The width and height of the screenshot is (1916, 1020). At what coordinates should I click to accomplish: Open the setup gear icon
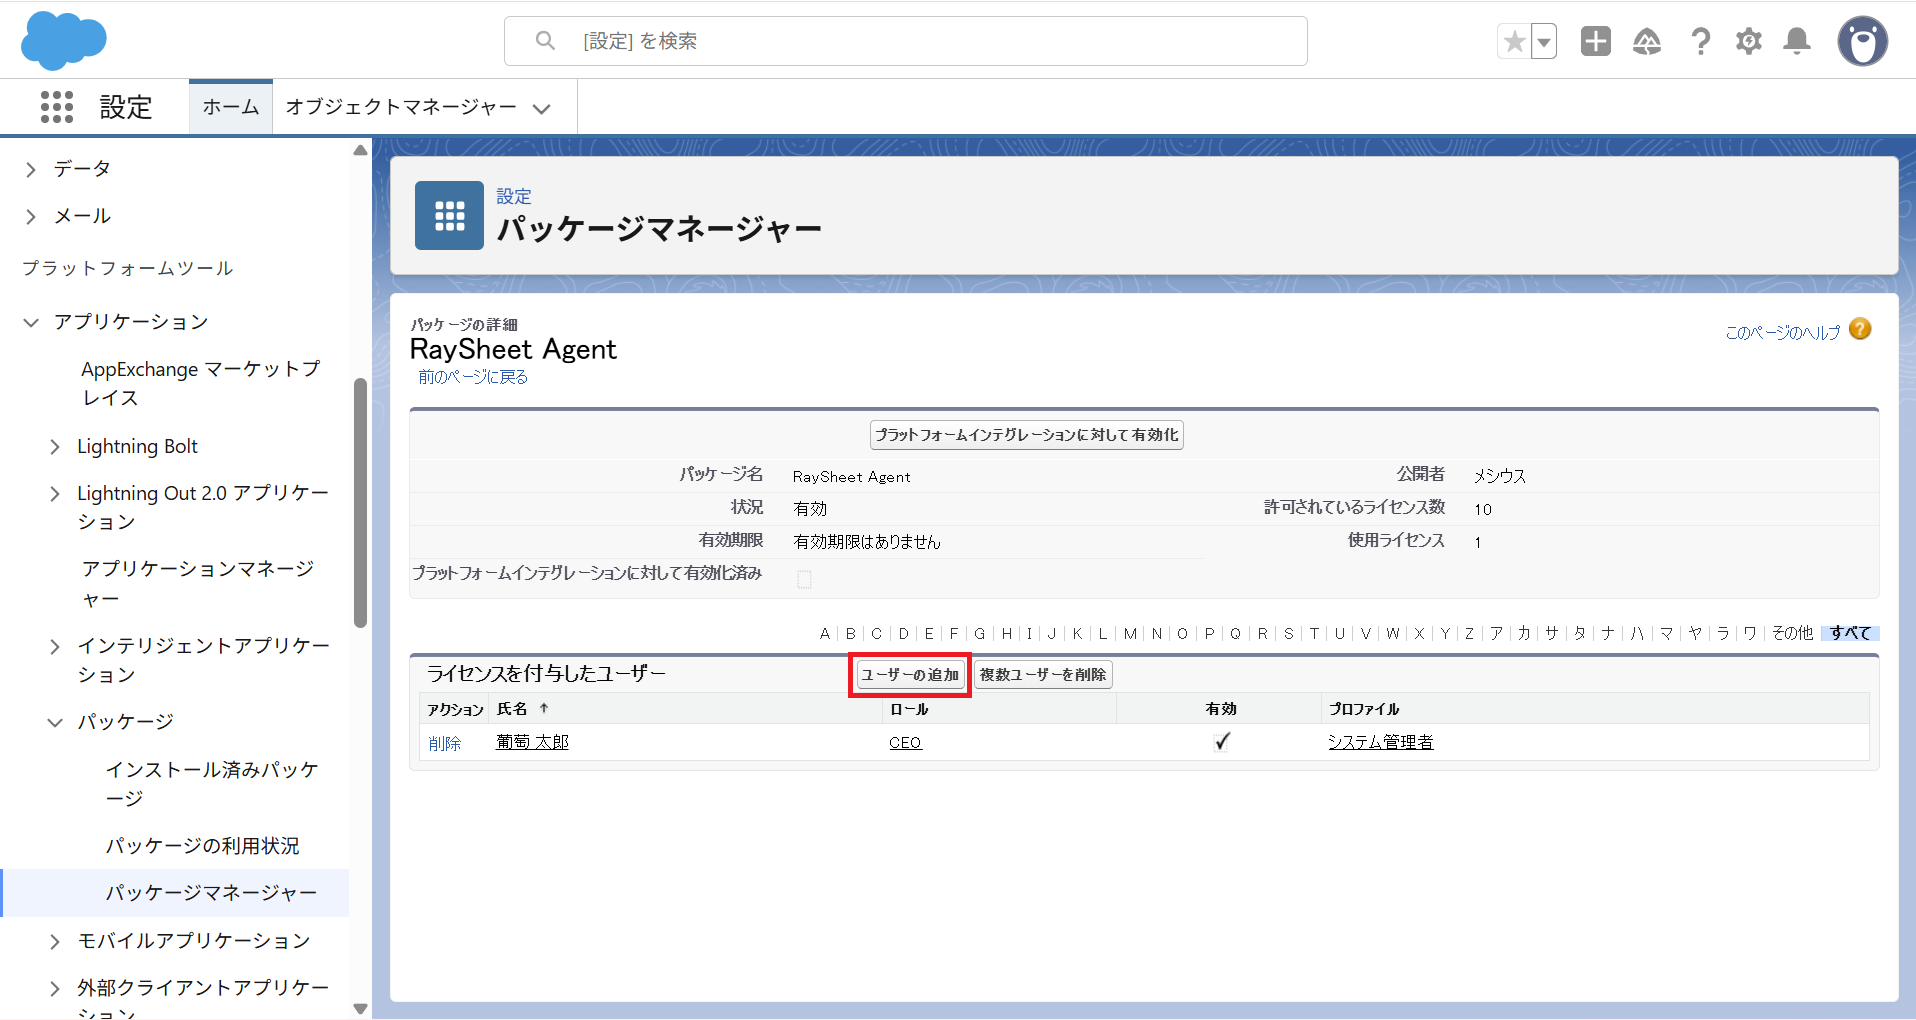click(x=1748, y=41)
